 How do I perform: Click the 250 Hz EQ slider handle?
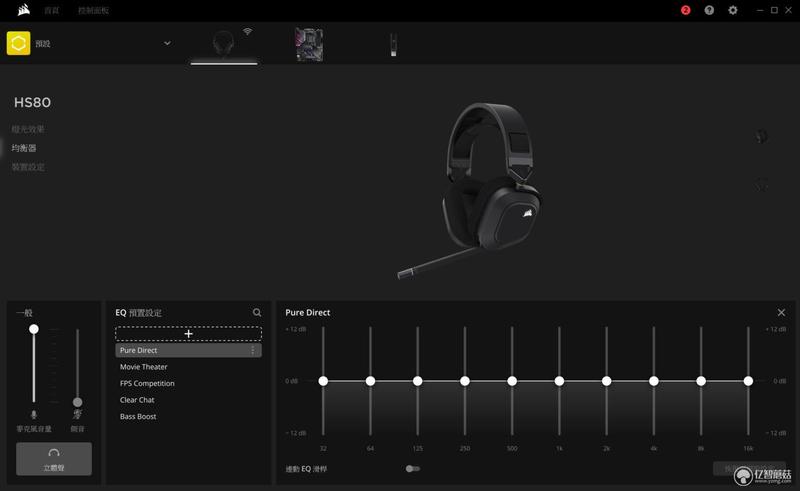click(465, 381)
